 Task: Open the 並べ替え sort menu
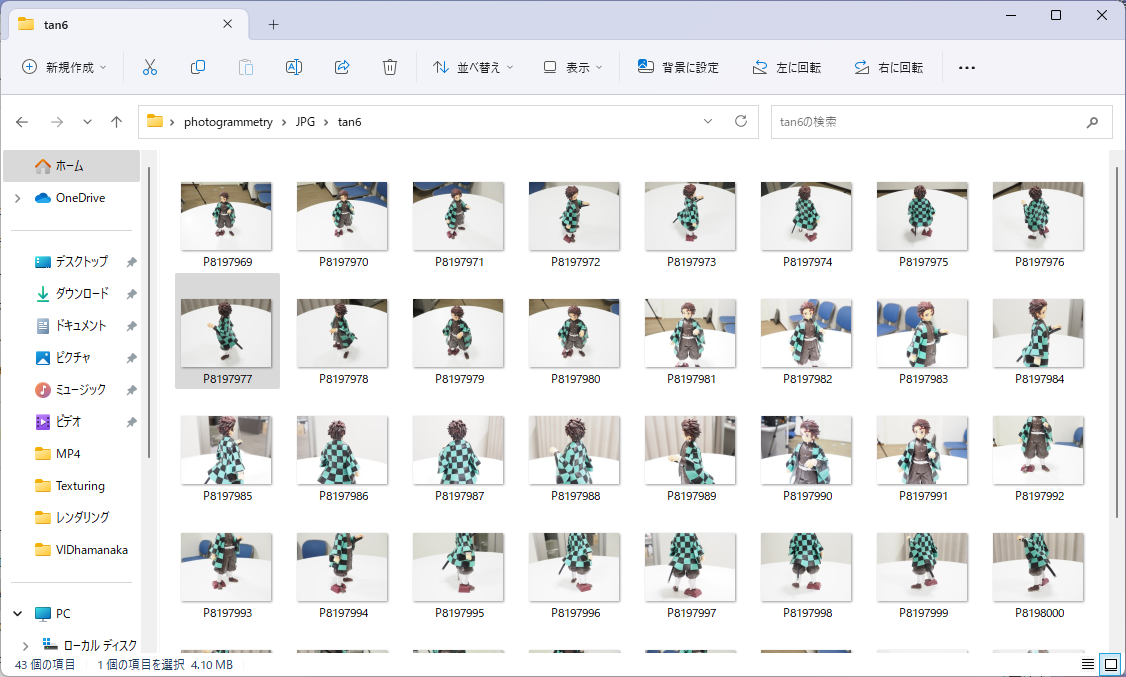pos(473,67)
